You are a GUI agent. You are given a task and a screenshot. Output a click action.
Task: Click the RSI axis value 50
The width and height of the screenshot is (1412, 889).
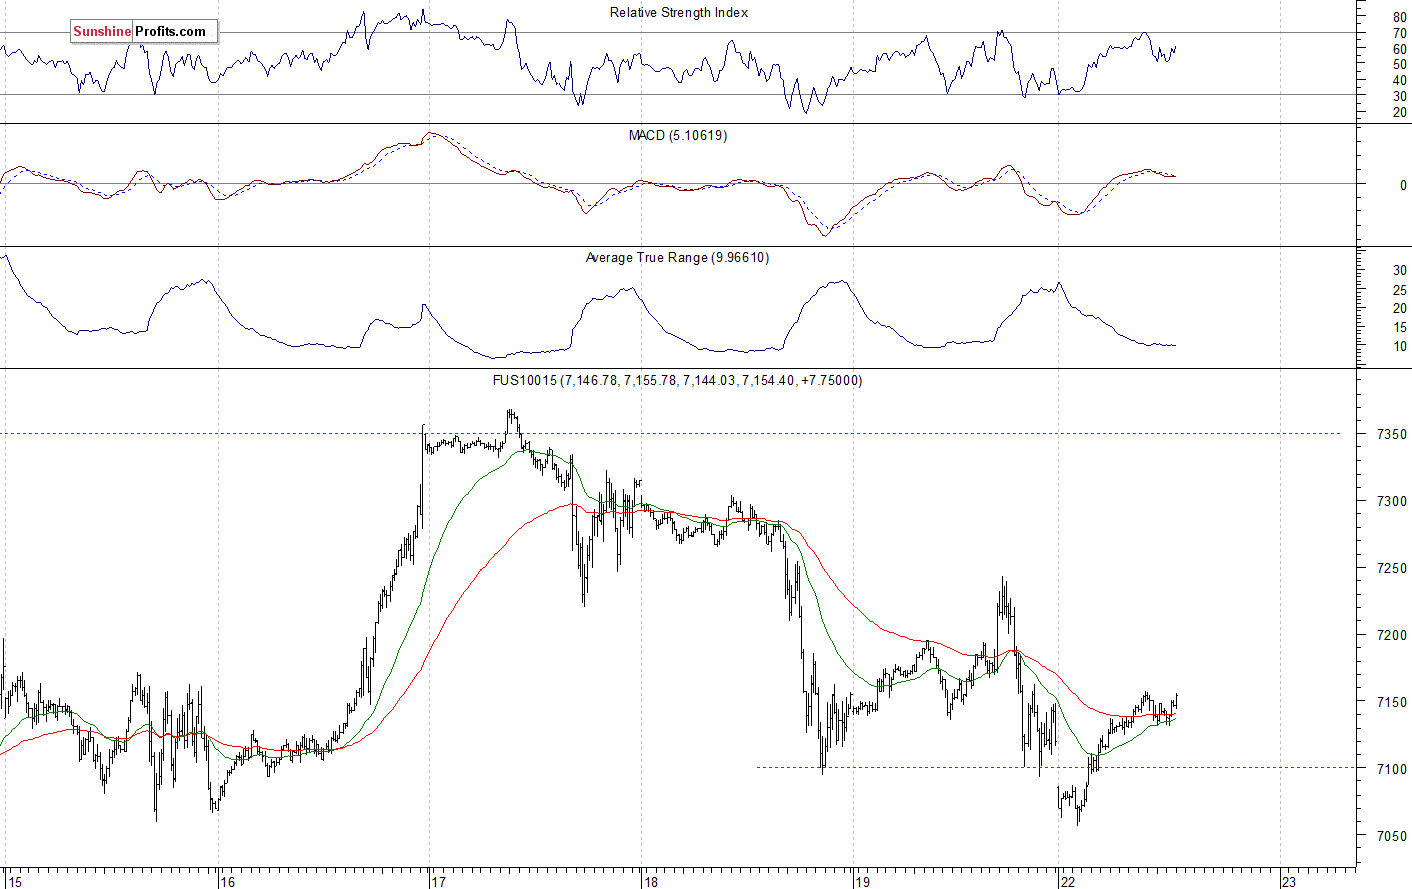(x=1399, y=65)
